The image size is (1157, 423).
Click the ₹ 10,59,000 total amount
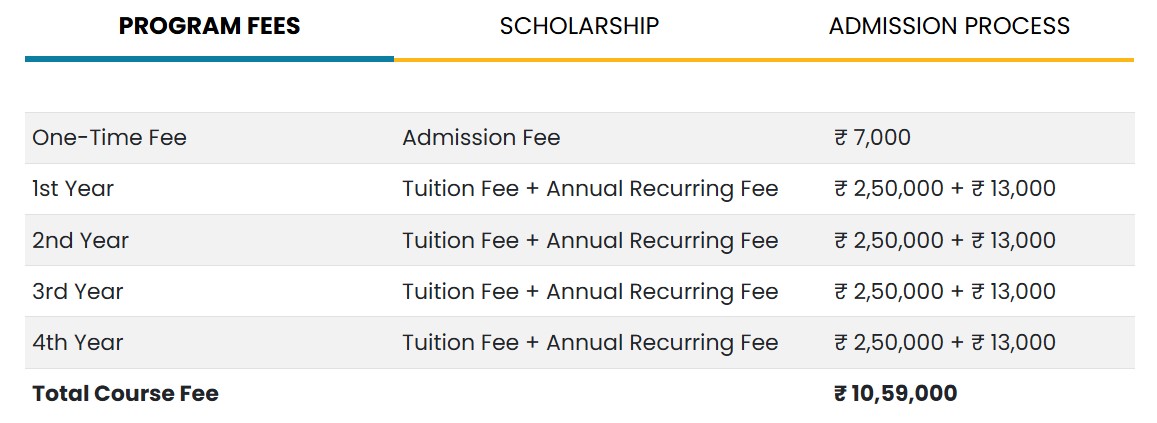[896, 393]
